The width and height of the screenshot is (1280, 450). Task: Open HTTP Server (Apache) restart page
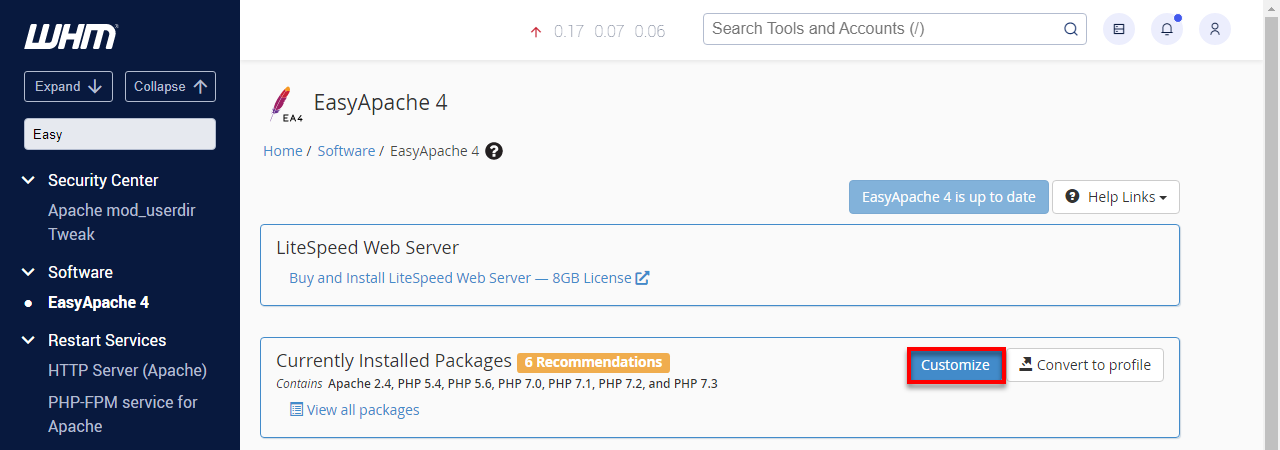pyautogui.click(x=127, y=370)
